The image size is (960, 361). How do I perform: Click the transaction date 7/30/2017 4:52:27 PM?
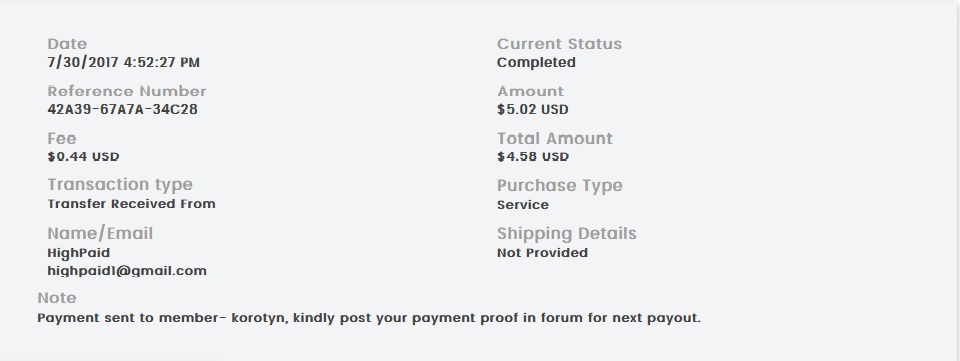tap(124, 62)
